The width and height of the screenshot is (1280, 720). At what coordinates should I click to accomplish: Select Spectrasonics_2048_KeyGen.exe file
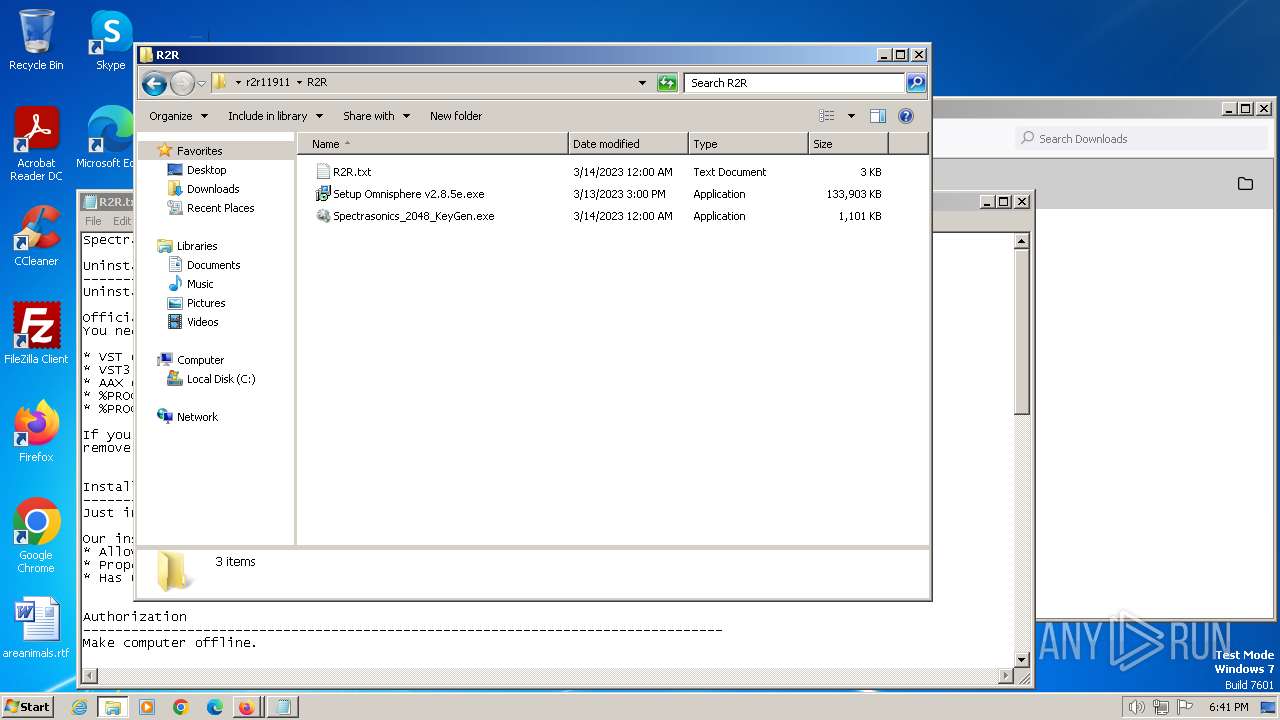pyautogui.click(x=413, y=216)
